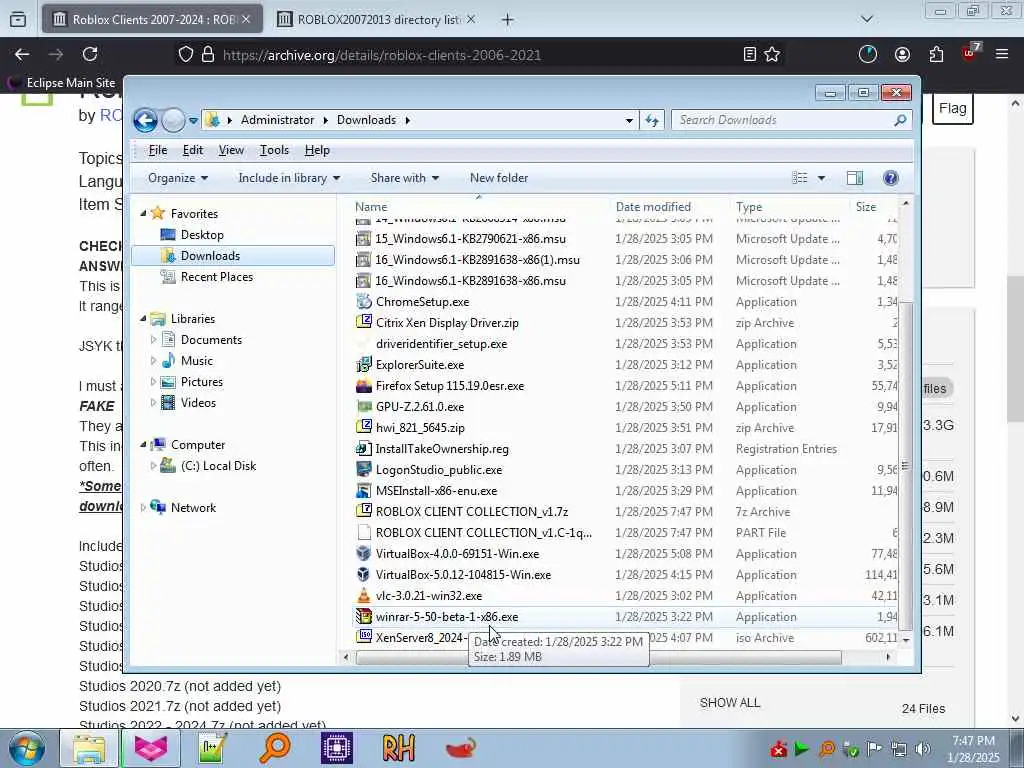Open the Include in library dropdown
The height and width of the screenshot is (768, 1024).
289,178
